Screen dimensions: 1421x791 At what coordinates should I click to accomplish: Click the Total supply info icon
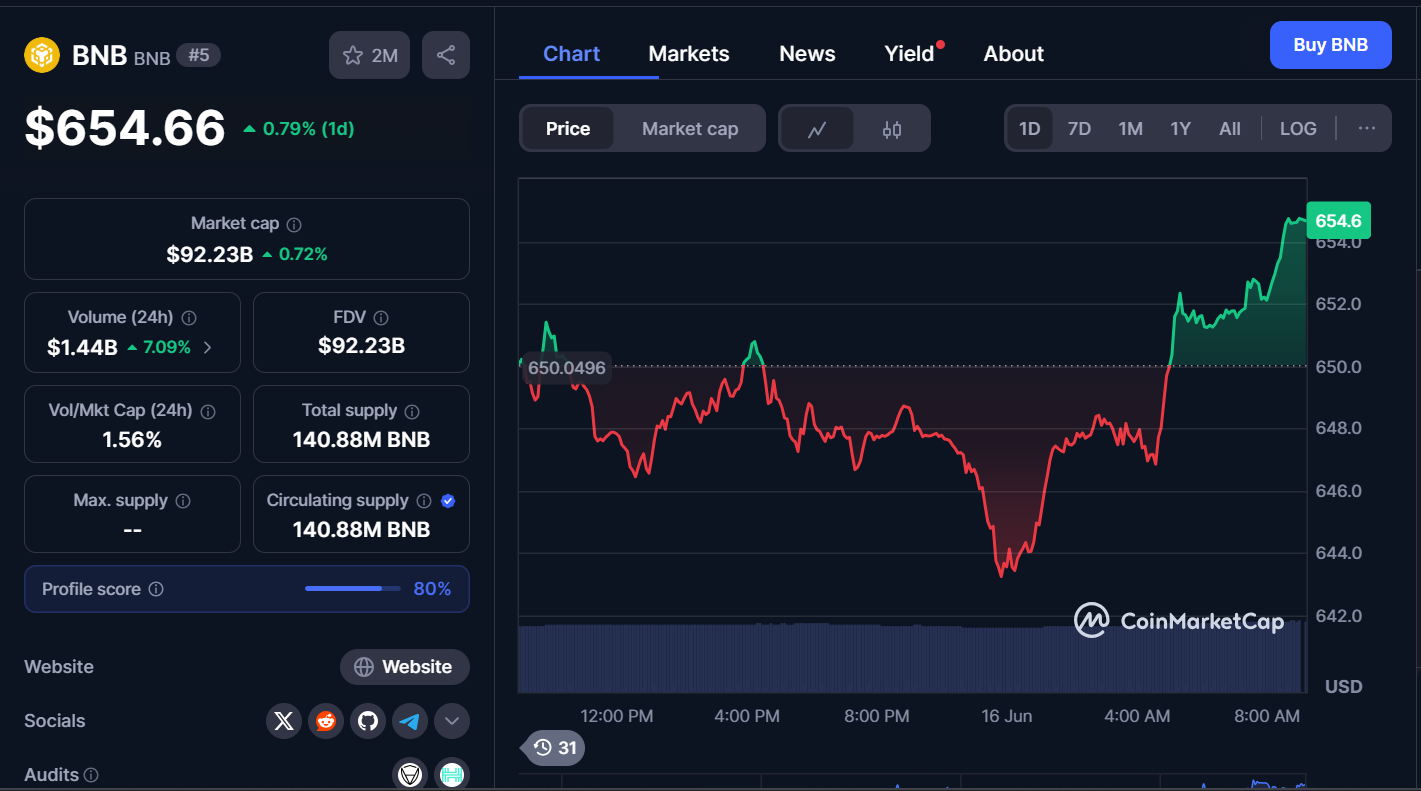tap(412, 411)
